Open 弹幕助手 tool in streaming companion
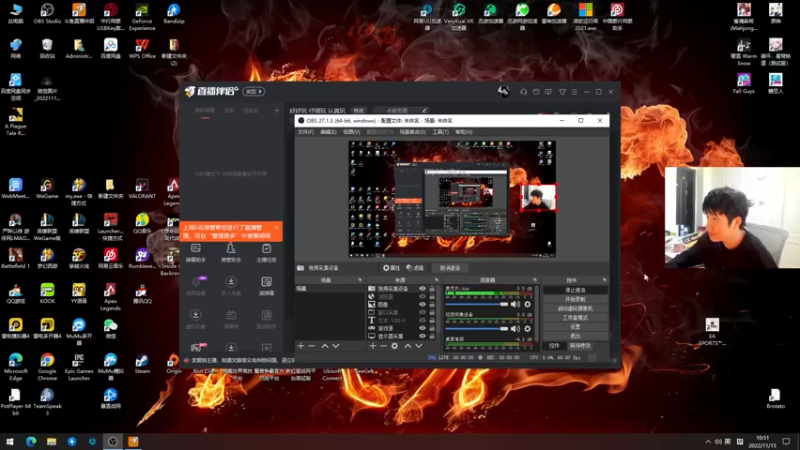The height and width of the screenshot is (450, 800). pyautogui.click(x=196, y=253)
